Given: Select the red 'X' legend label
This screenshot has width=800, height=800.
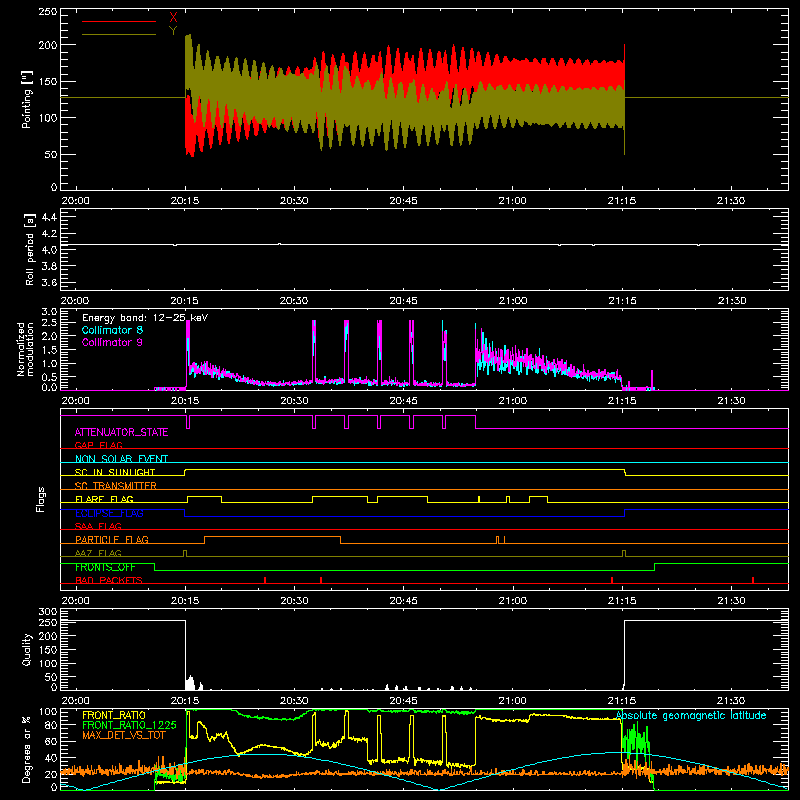Looking at the screenshot, I should click(x=173, y=18).
